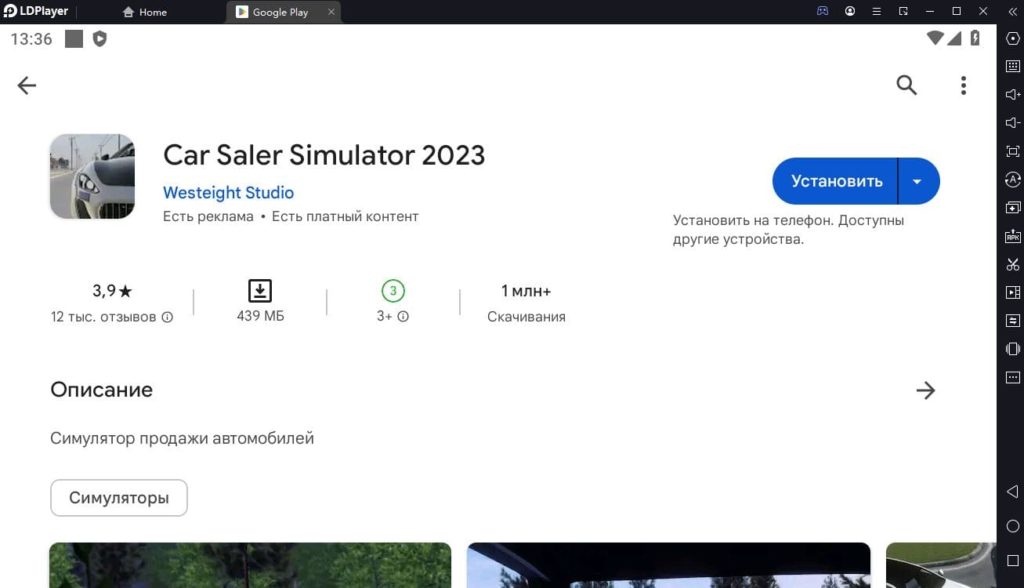Screen dimensions: 1024x588
Task: Switch to the Home tab
Action: tap(145, 12)
